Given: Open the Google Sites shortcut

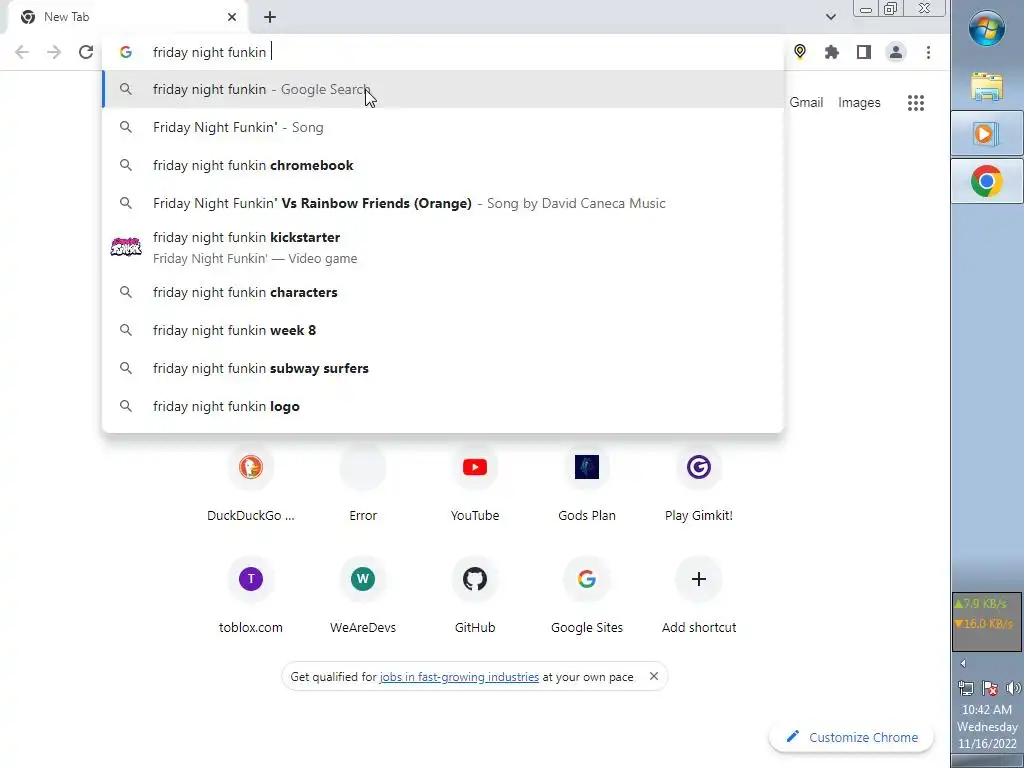Looking at the screenshot, I should point(586,595).
